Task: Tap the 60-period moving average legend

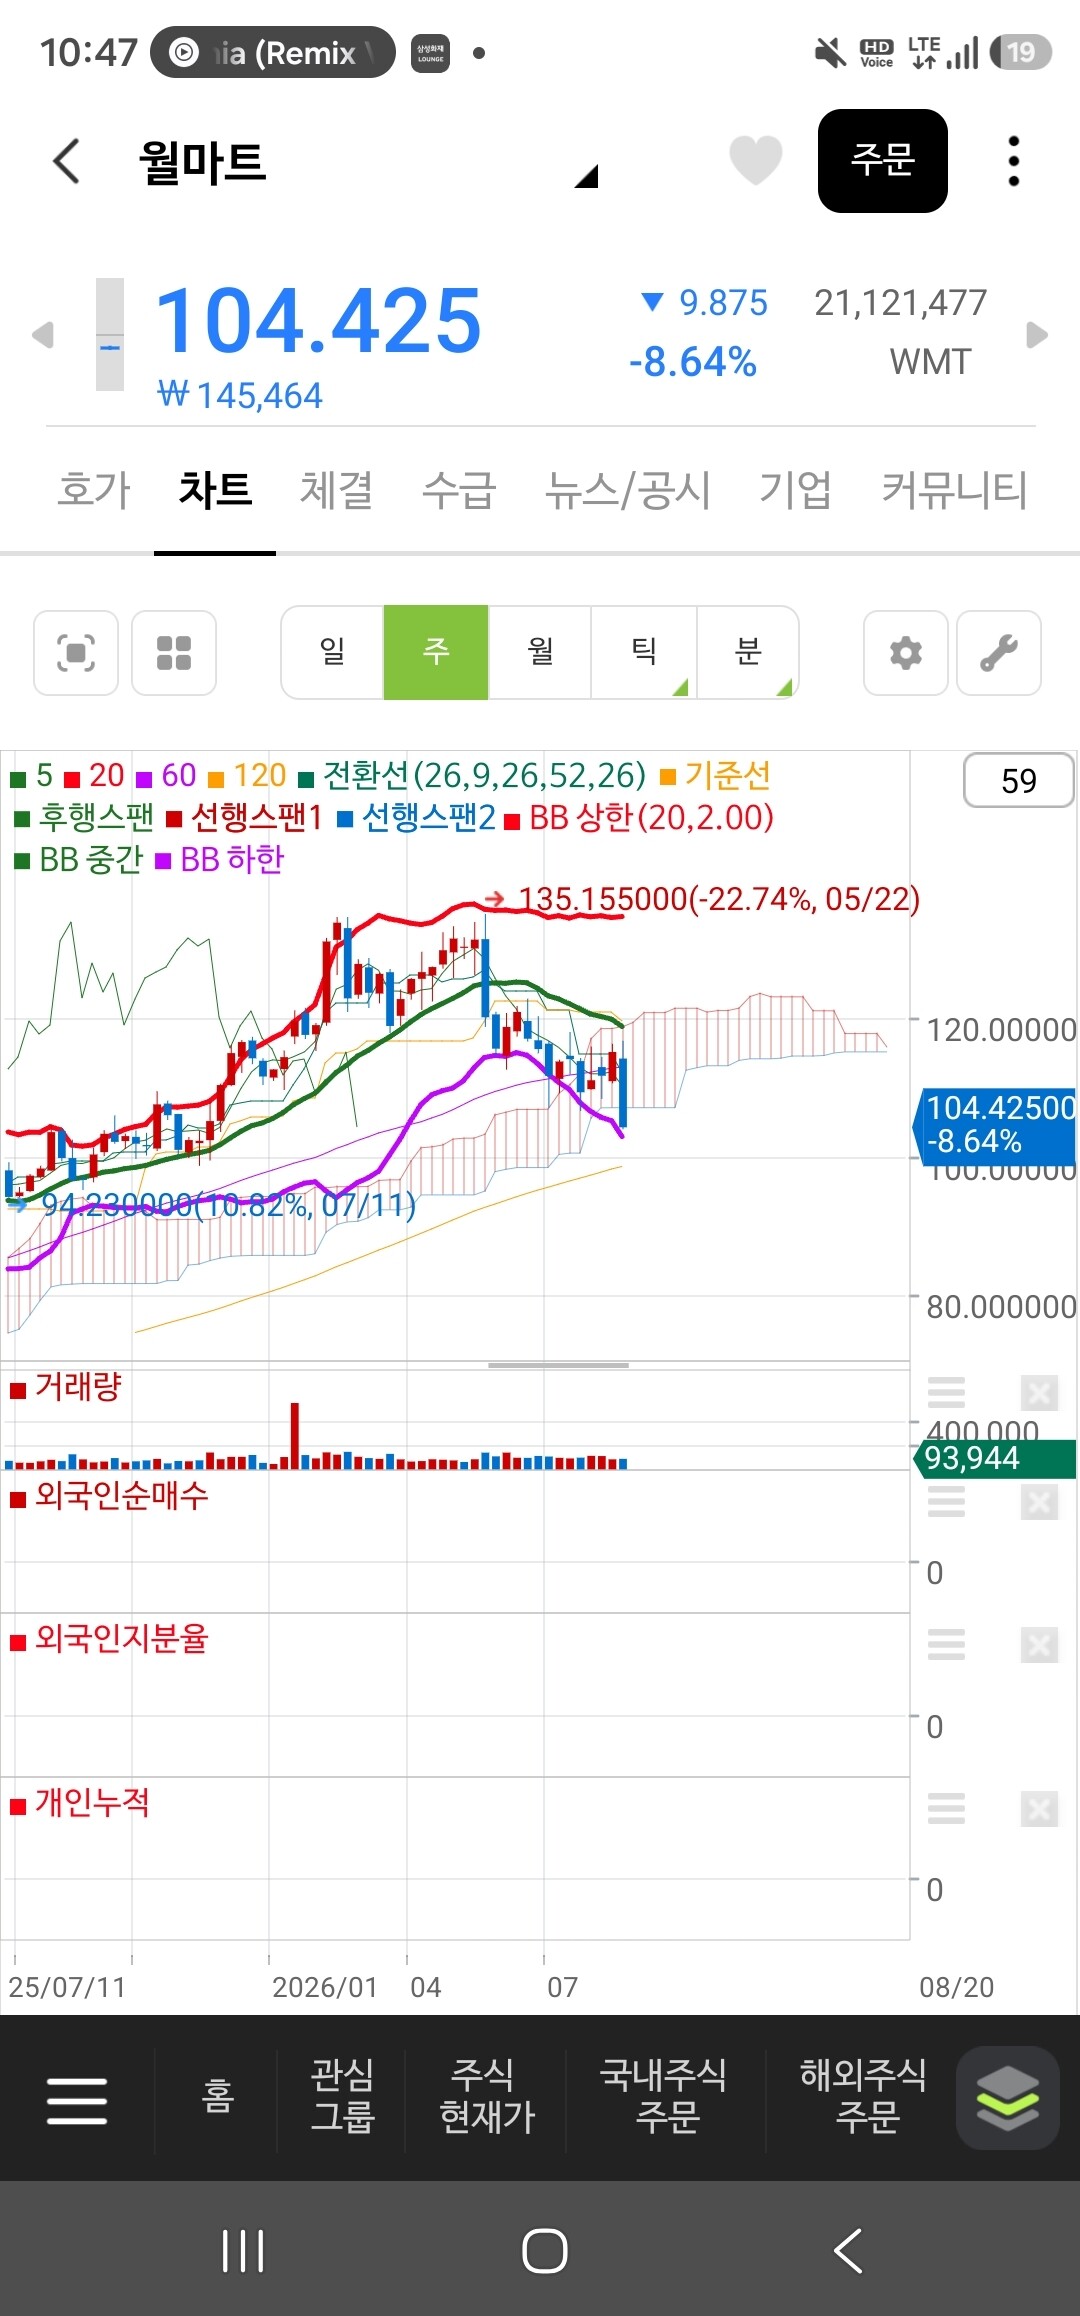Action: pos(167,776)
